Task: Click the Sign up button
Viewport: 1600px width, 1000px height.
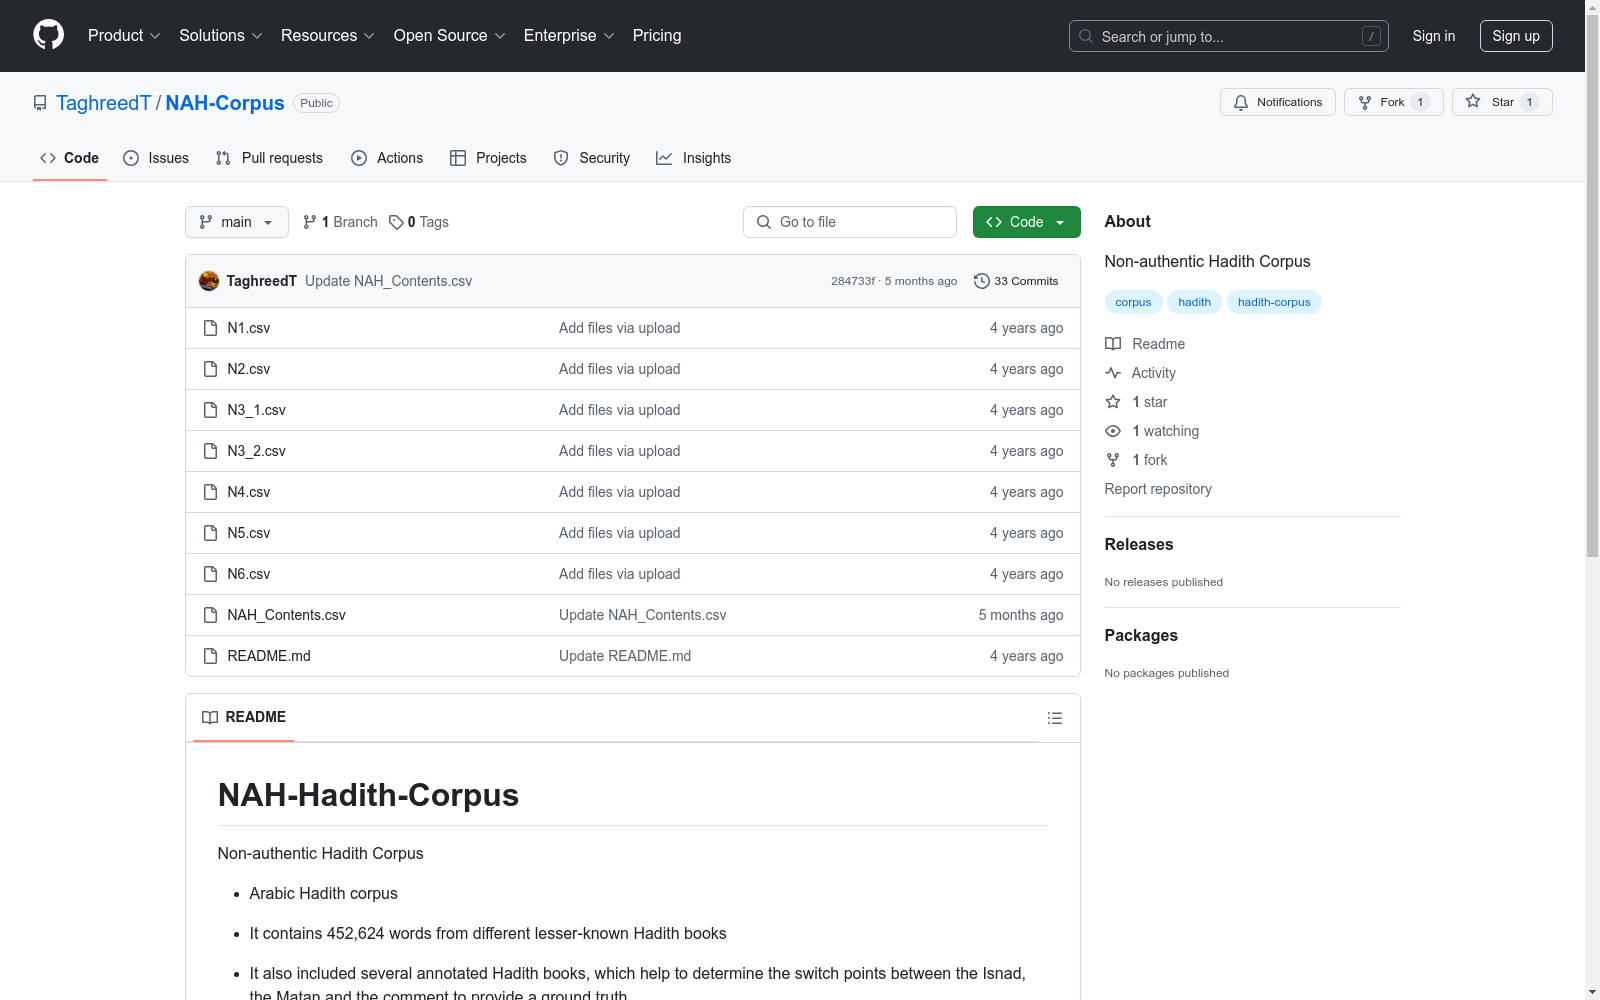Action: [1516, 36]
